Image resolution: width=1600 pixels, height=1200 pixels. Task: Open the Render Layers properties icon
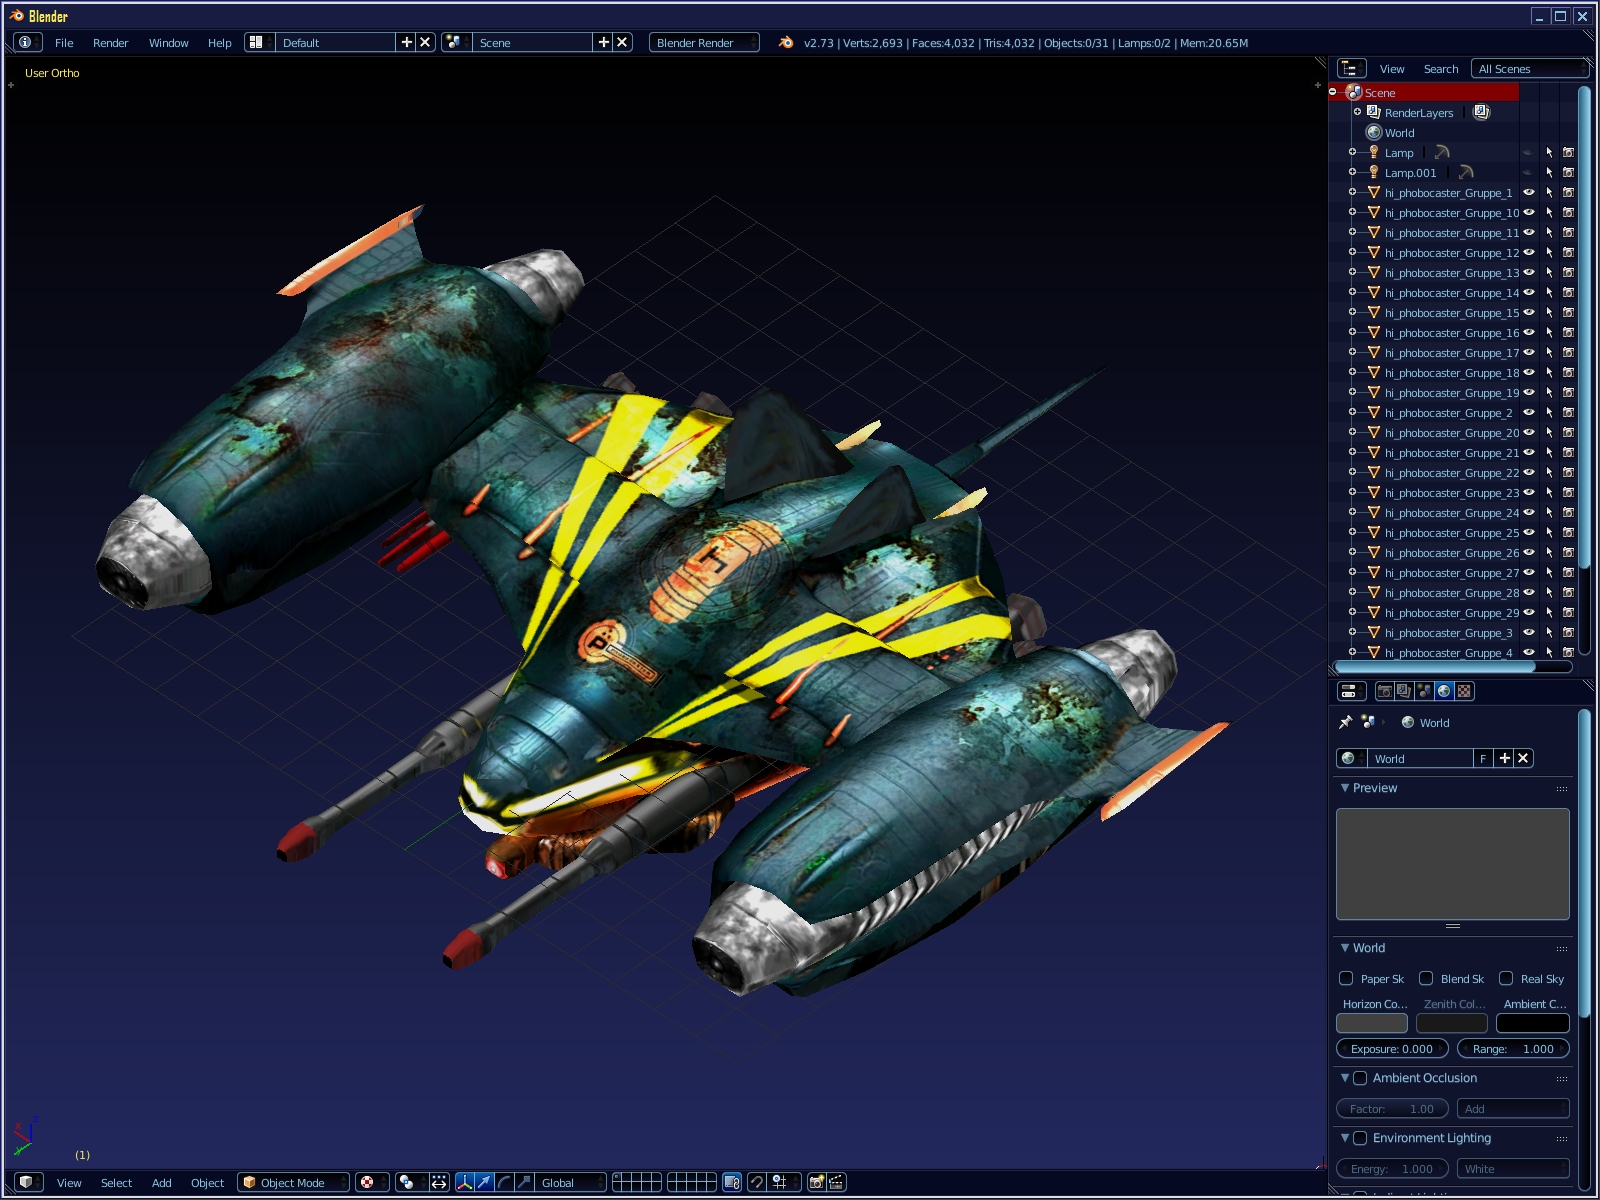pyautogui.click(x=1404, y=691)
